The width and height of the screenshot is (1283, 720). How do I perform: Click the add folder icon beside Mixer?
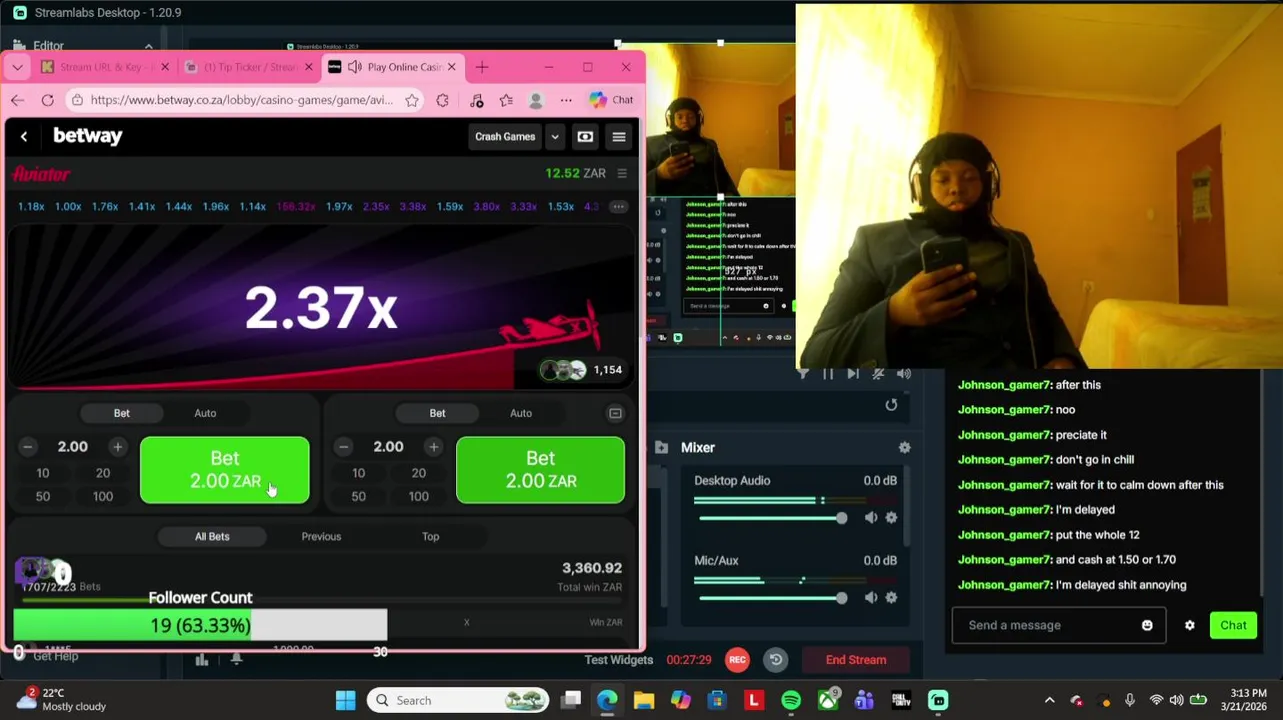pos(661,448)
